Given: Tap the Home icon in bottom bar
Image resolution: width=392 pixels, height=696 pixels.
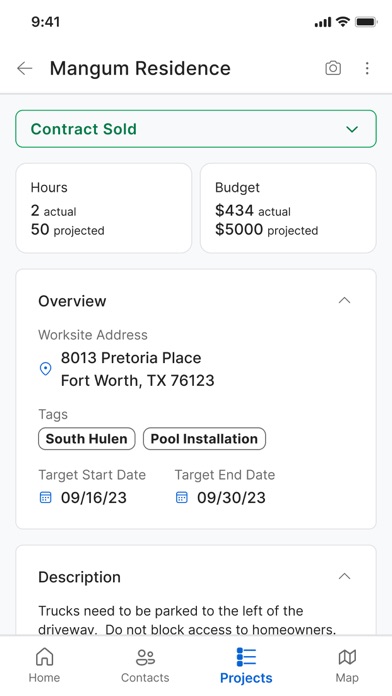Looking at the screenshot, I should pyautogui.click(x=44, y=657).
